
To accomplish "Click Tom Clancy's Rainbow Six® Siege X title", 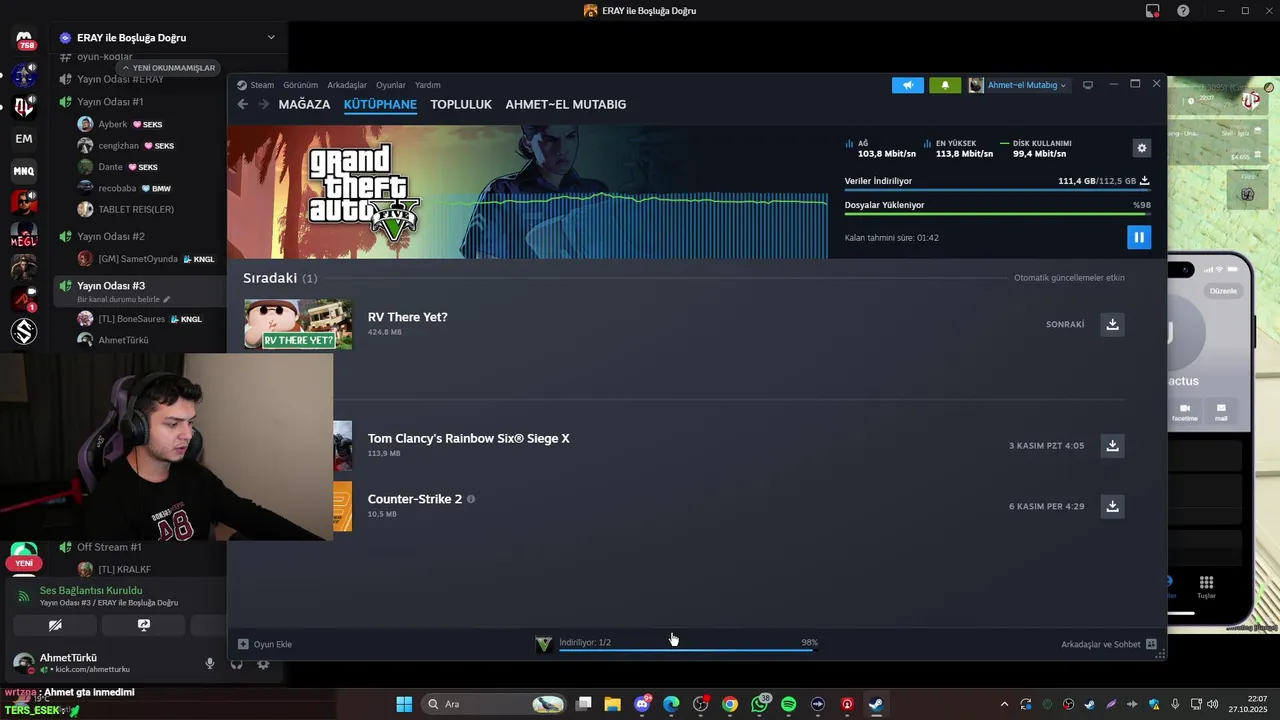I will [469, 438].
